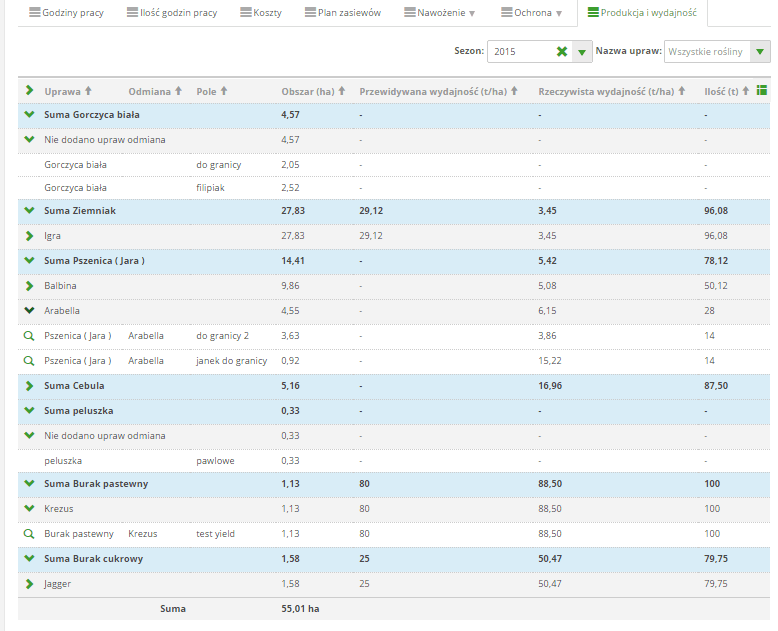The height and width of the screenshot is (631, 778).
Task: Open the Nazwa upraw dropdown arrow
Action: 760,52
